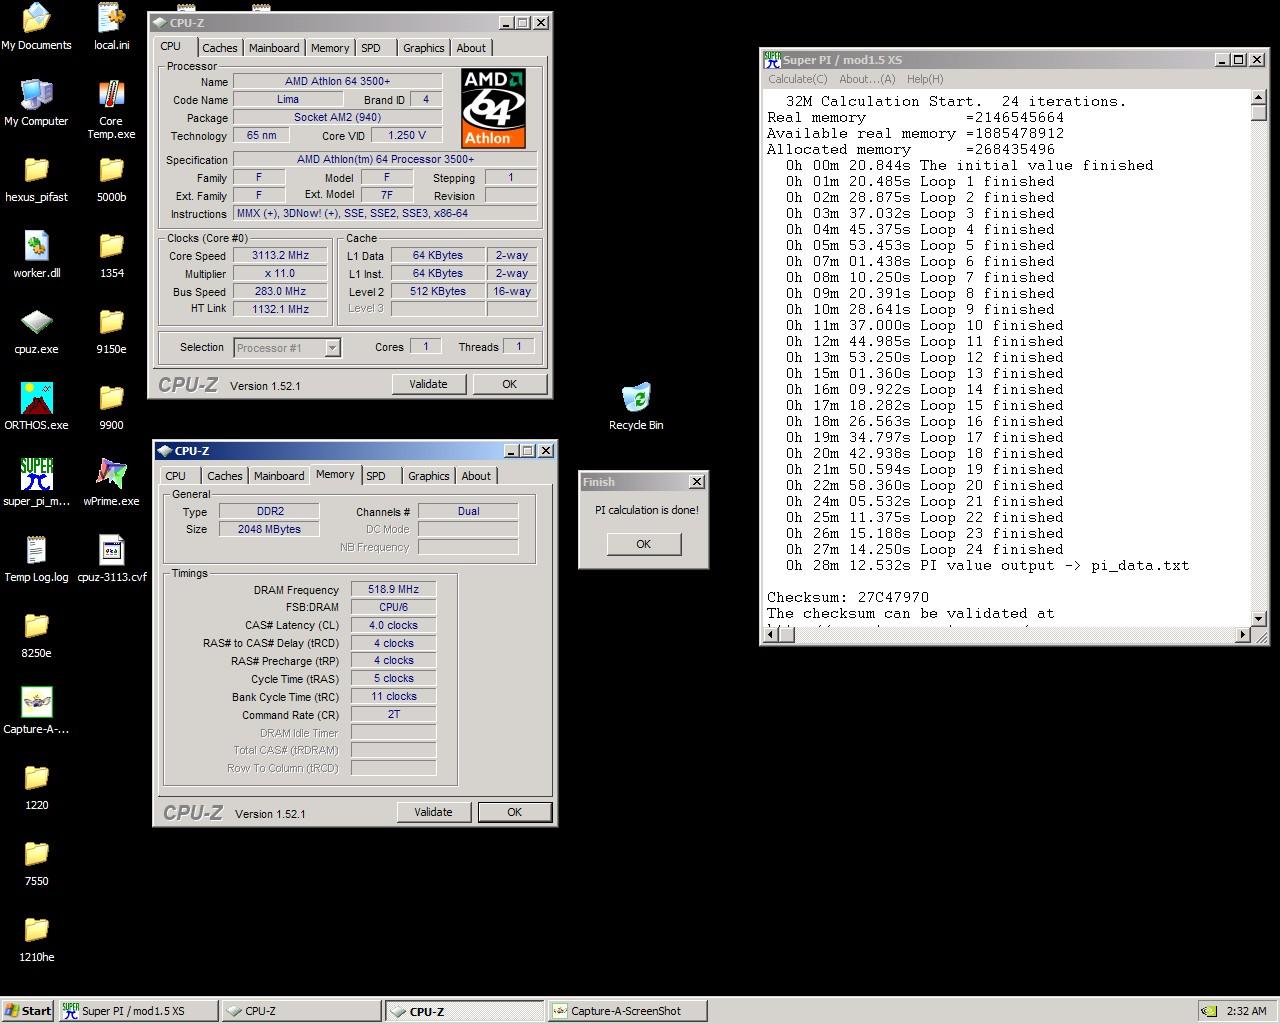
Task: Click the CAS# Latency 4.0 clocks value
Action: coord(393,625)
